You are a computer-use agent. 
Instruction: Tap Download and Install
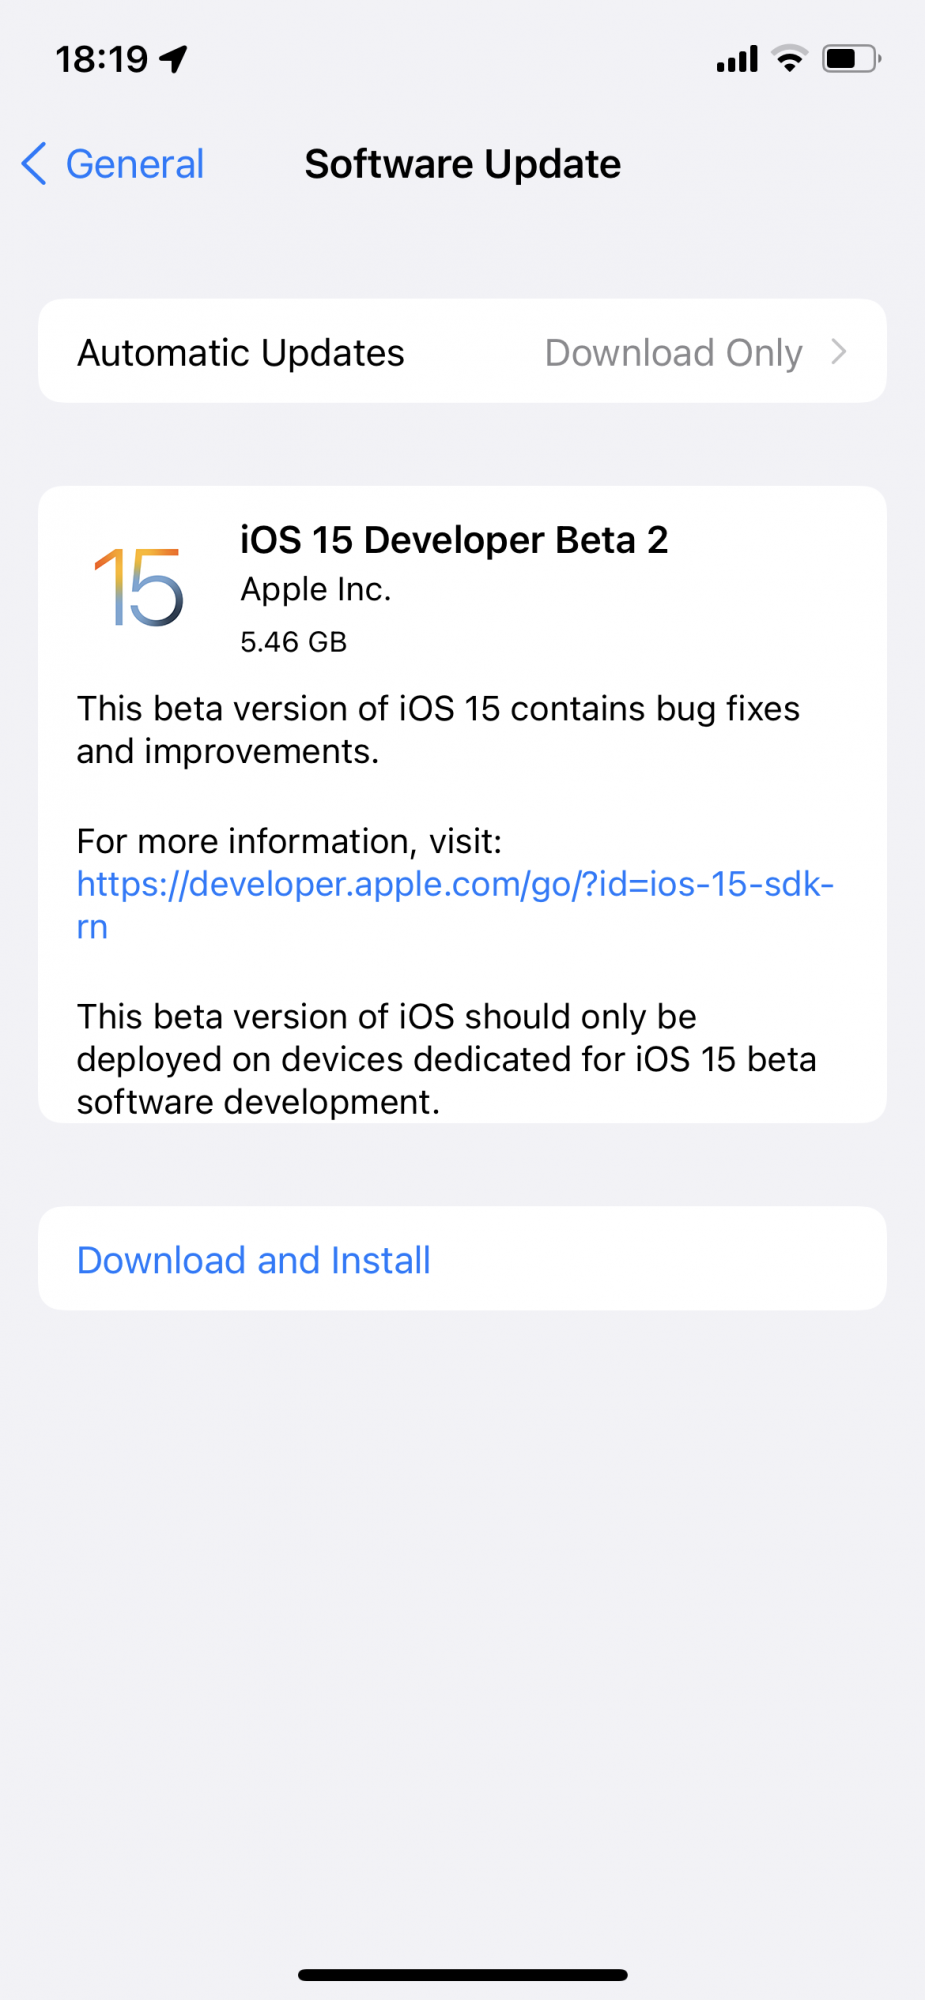pos(254,1260)
